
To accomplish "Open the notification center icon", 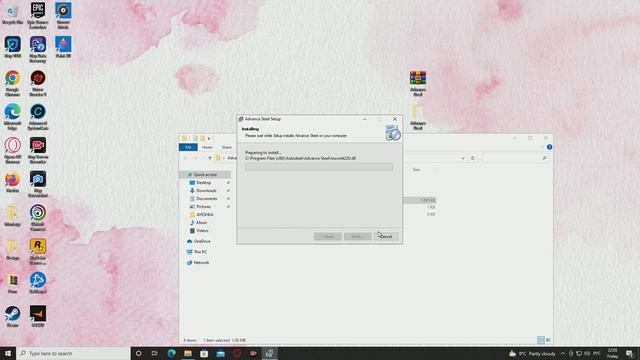I will pos(629,353).
